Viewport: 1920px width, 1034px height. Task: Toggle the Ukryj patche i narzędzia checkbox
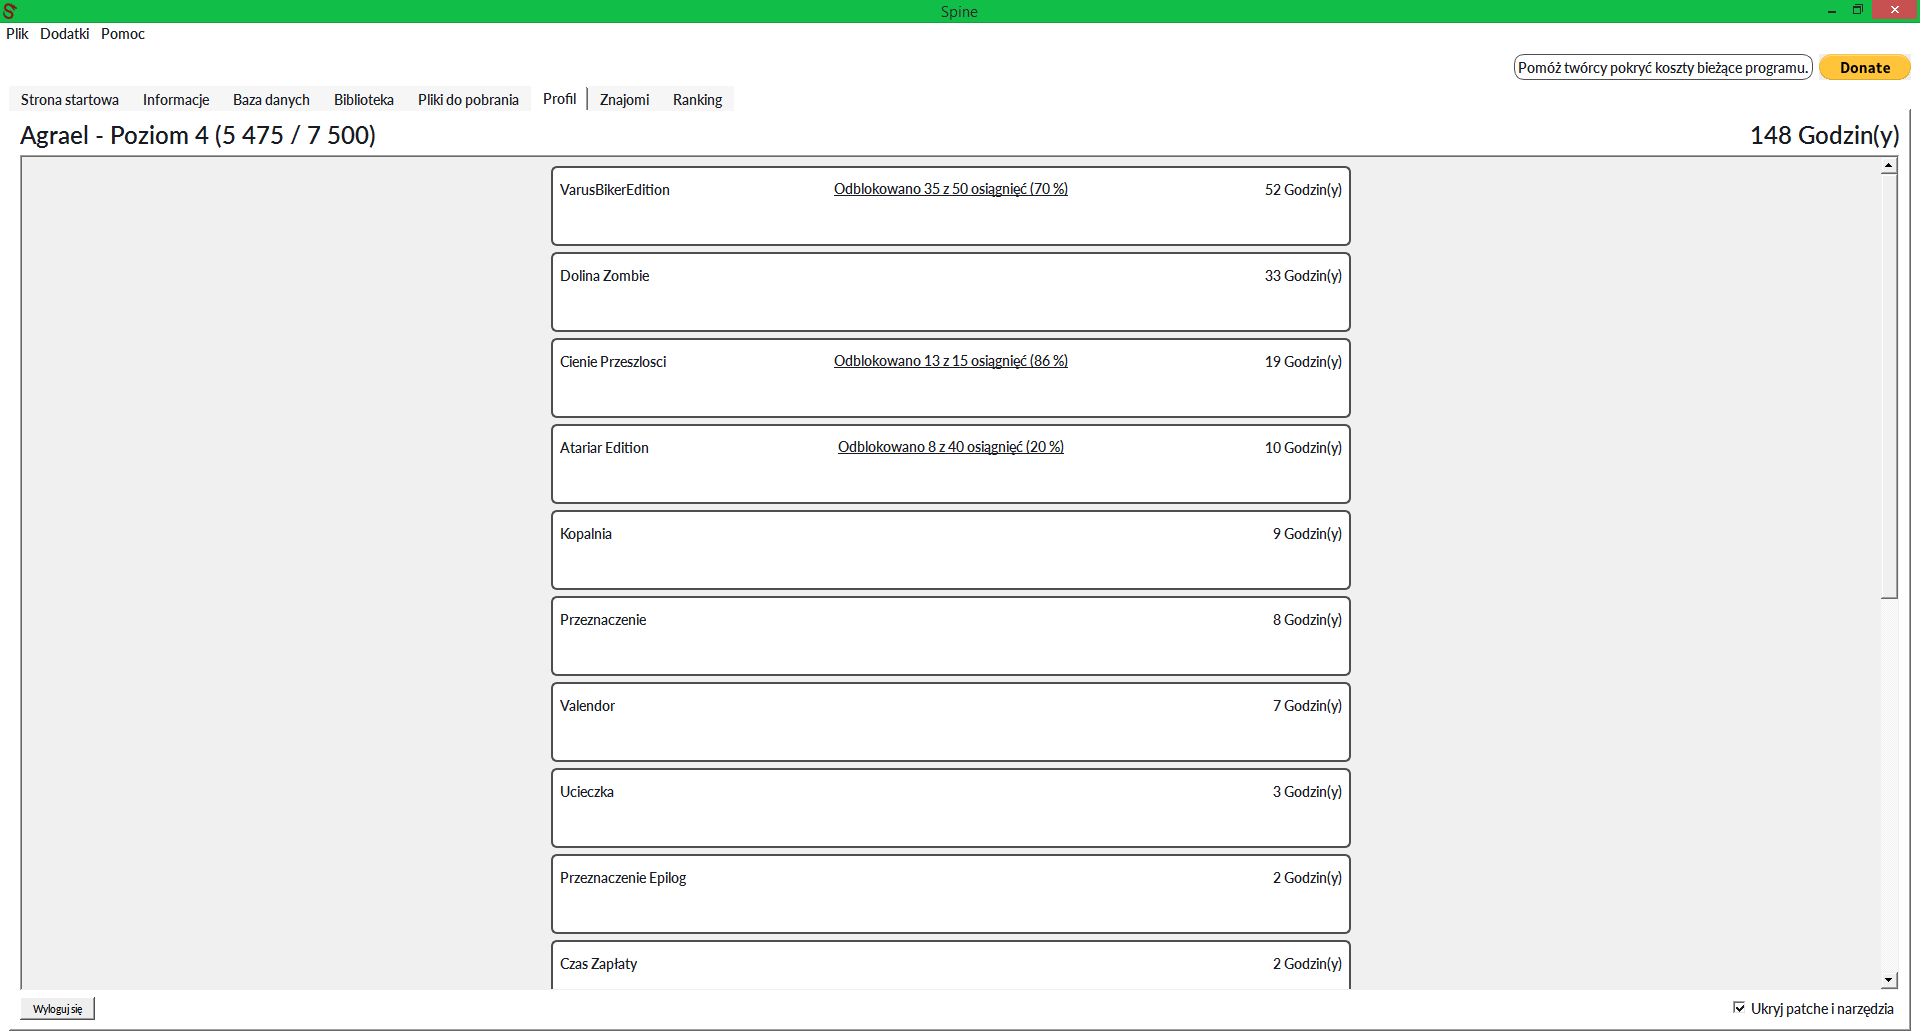(x=1739, y=1008)
